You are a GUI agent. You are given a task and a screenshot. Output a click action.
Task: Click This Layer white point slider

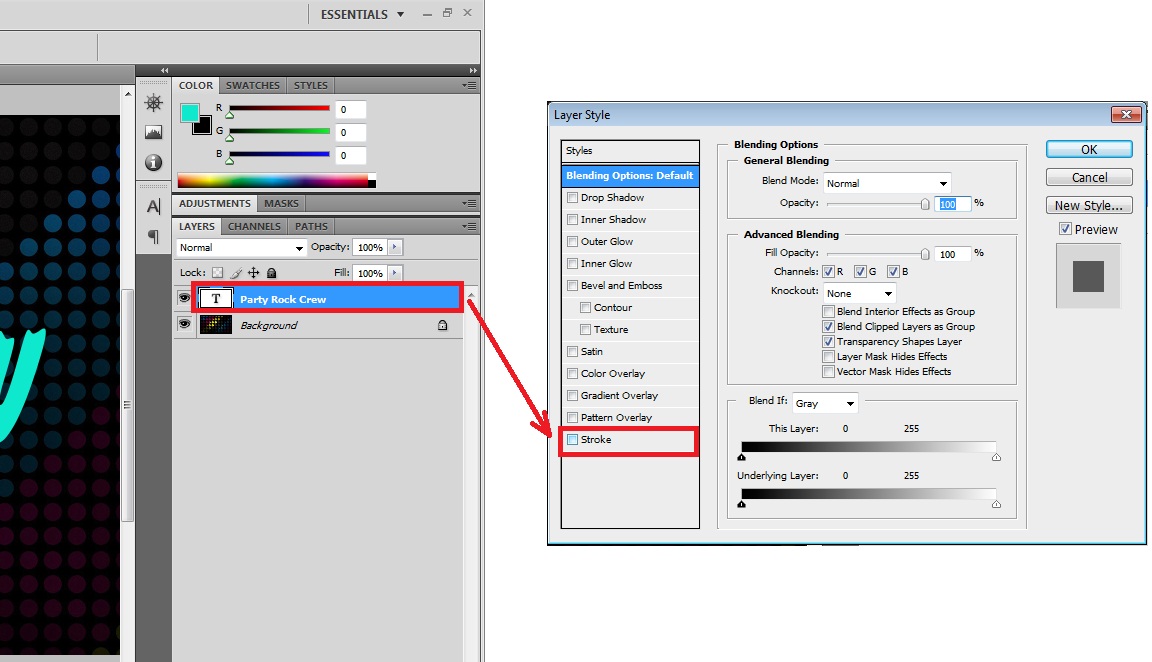click(x=996, y=457)
